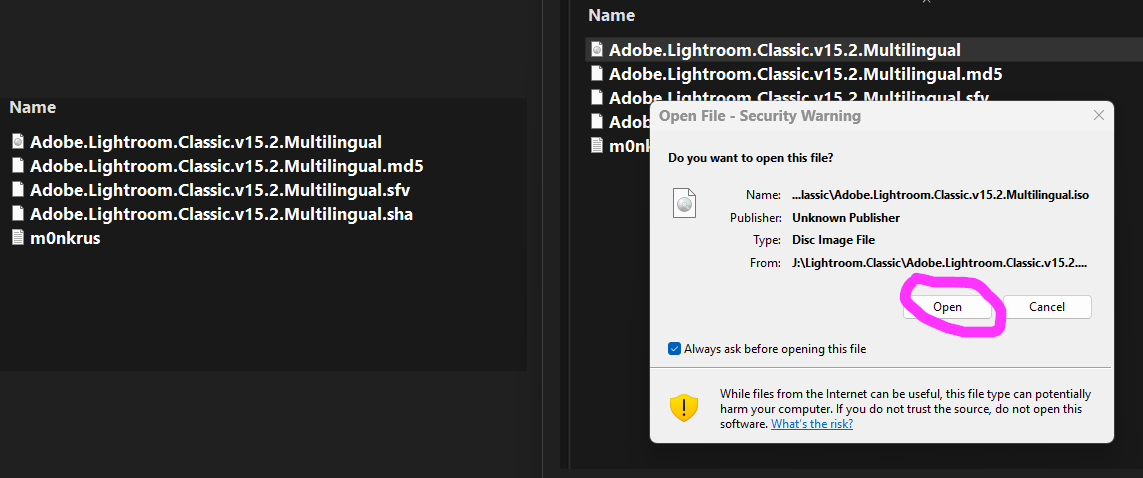Uncheck Always ask before opening this file
This screenshot has width=1143, height=478.
674,348
